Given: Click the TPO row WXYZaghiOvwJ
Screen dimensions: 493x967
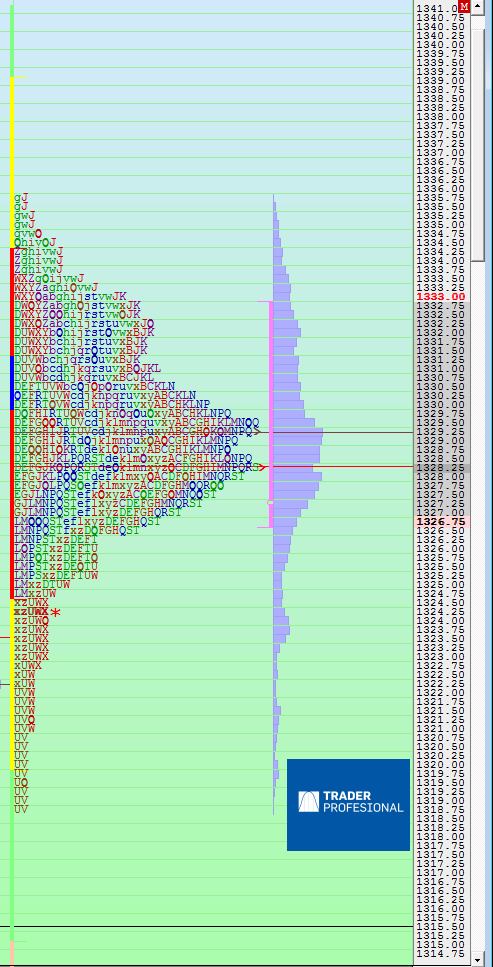Looking at the screenshot, I should pyautogui.click(x=56, y=287).
